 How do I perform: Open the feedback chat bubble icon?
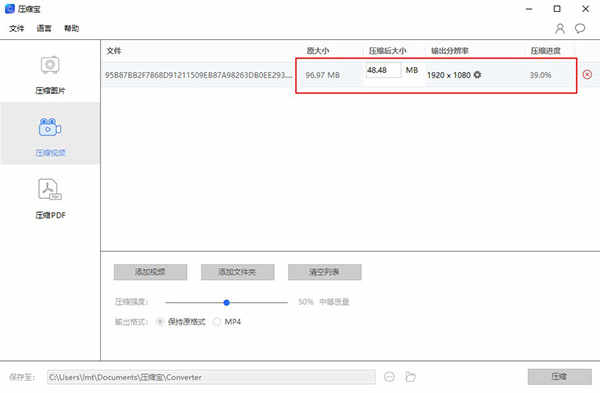[x=580, y=28]
